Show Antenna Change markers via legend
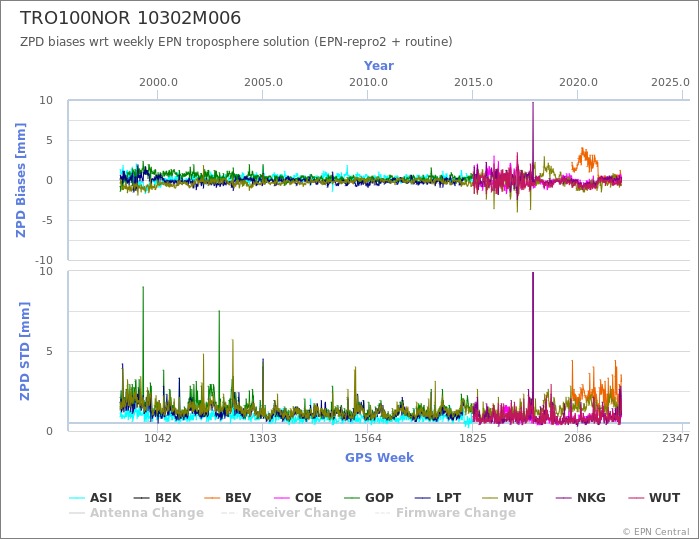This screenshot has height=540, width=700. tap(137, 513)
